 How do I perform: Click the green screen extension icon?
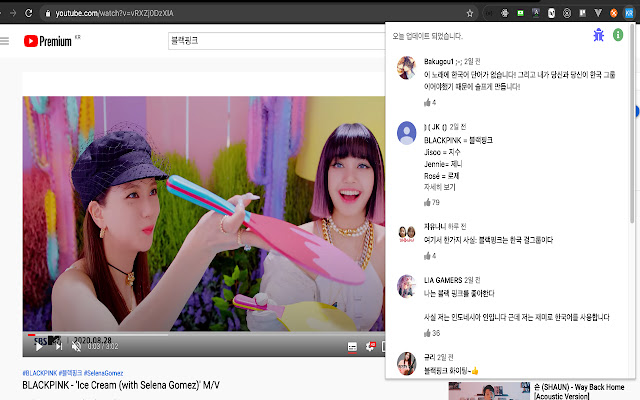pyautogui.click(x=520, y=13)
